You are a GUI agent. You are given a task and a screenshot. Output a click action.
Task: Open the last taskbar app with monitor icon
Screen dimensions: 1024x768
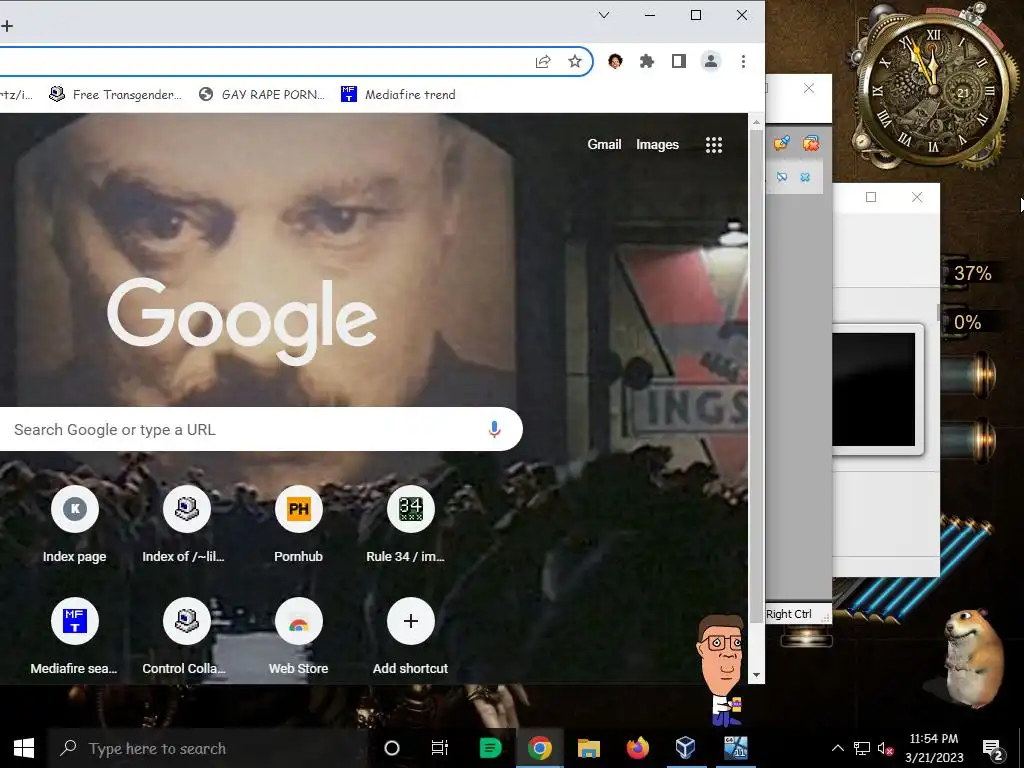[x=735, y=748]
